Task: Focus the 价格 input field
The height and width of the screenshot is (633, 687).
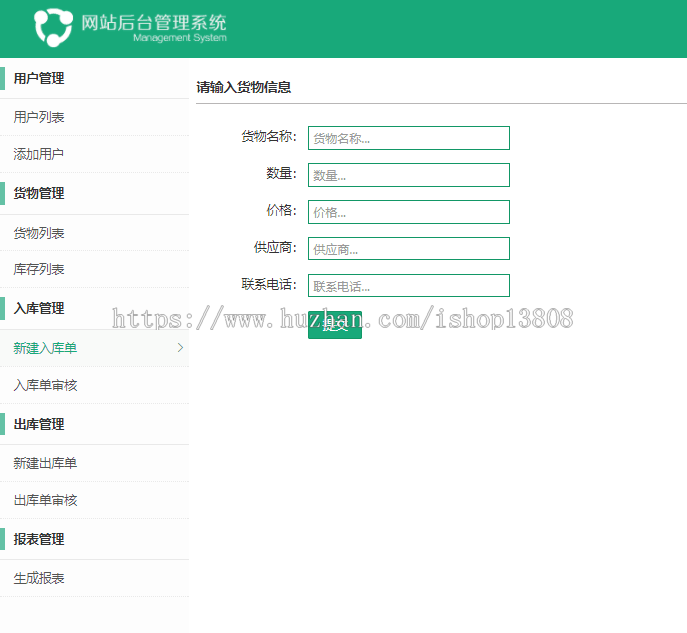Action: point(409,212)
